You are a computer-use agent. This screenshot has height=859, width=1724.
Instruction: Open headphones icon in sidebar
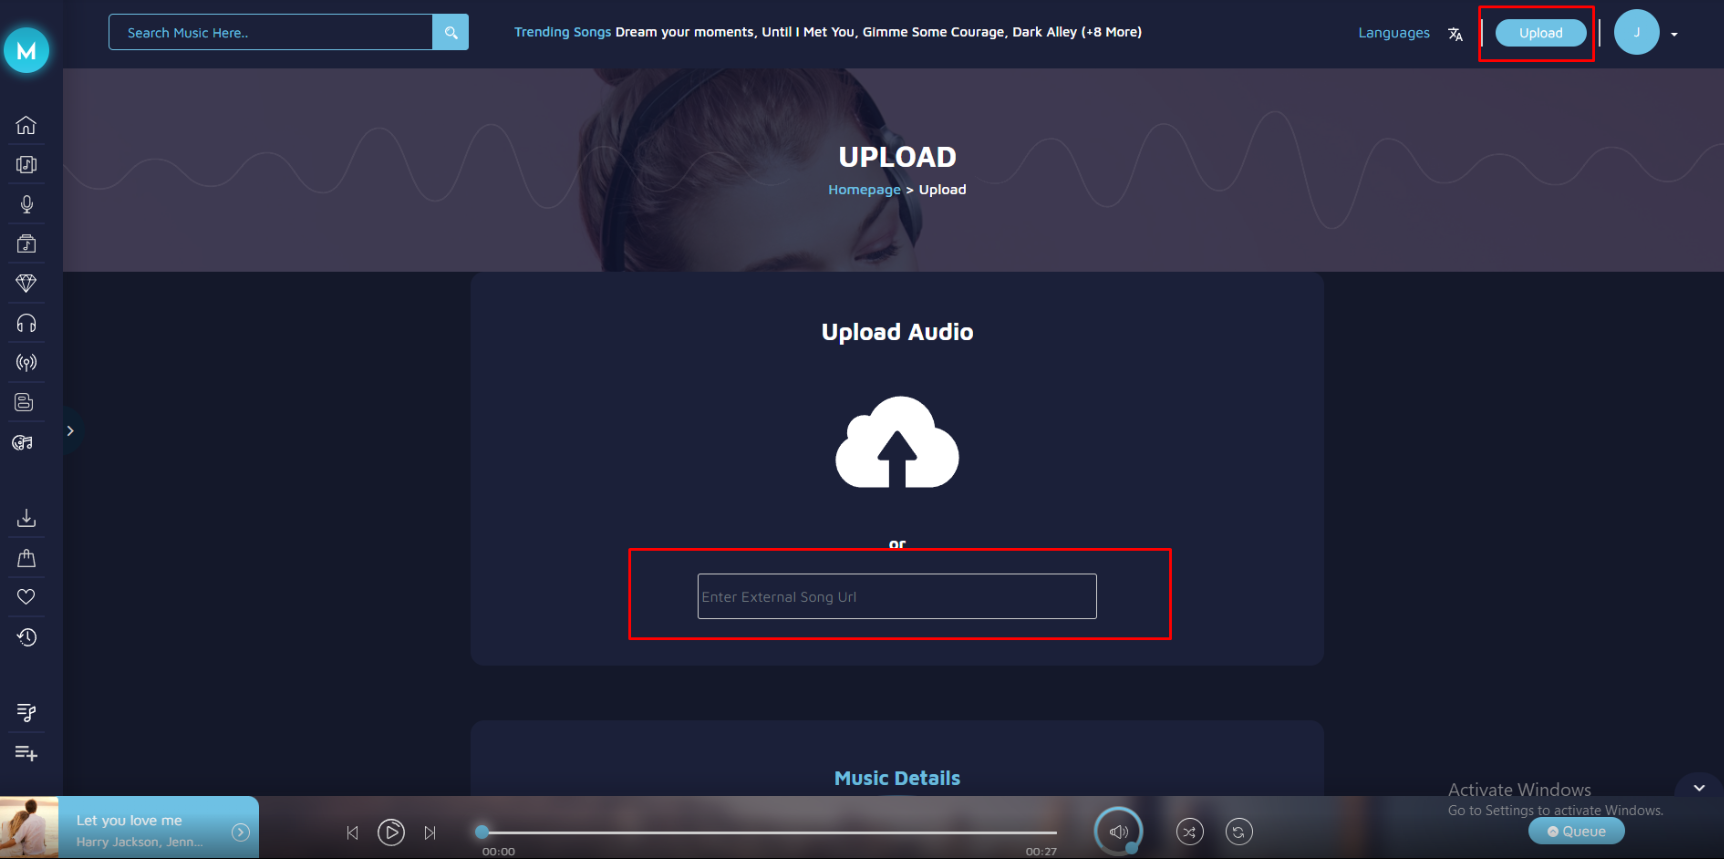(26, 323)
